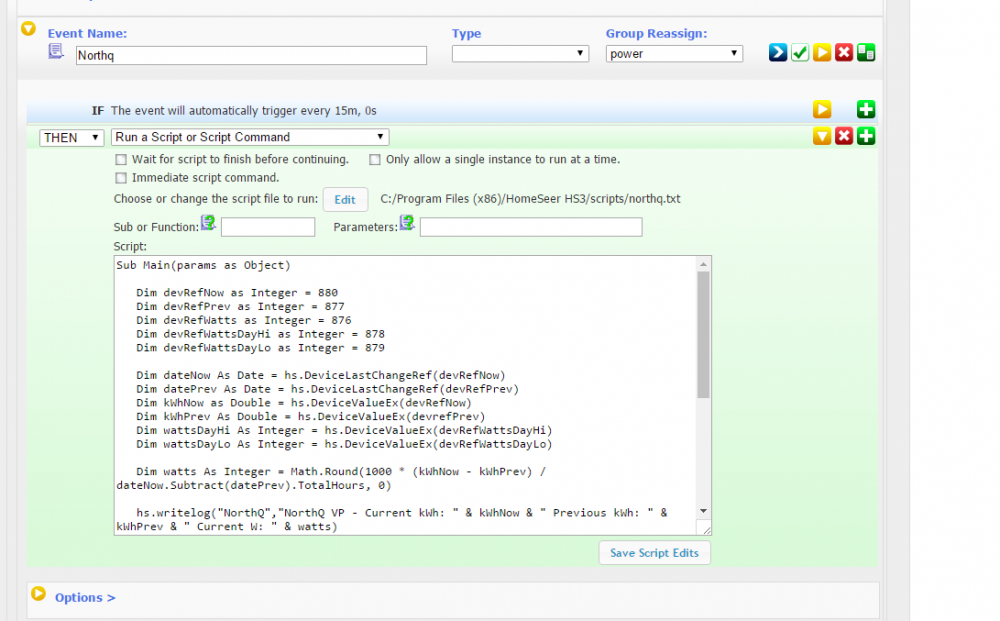Delete the Northq event using the header red X
The width and height of the screenshot is (1000, 621).
(844, 53)
